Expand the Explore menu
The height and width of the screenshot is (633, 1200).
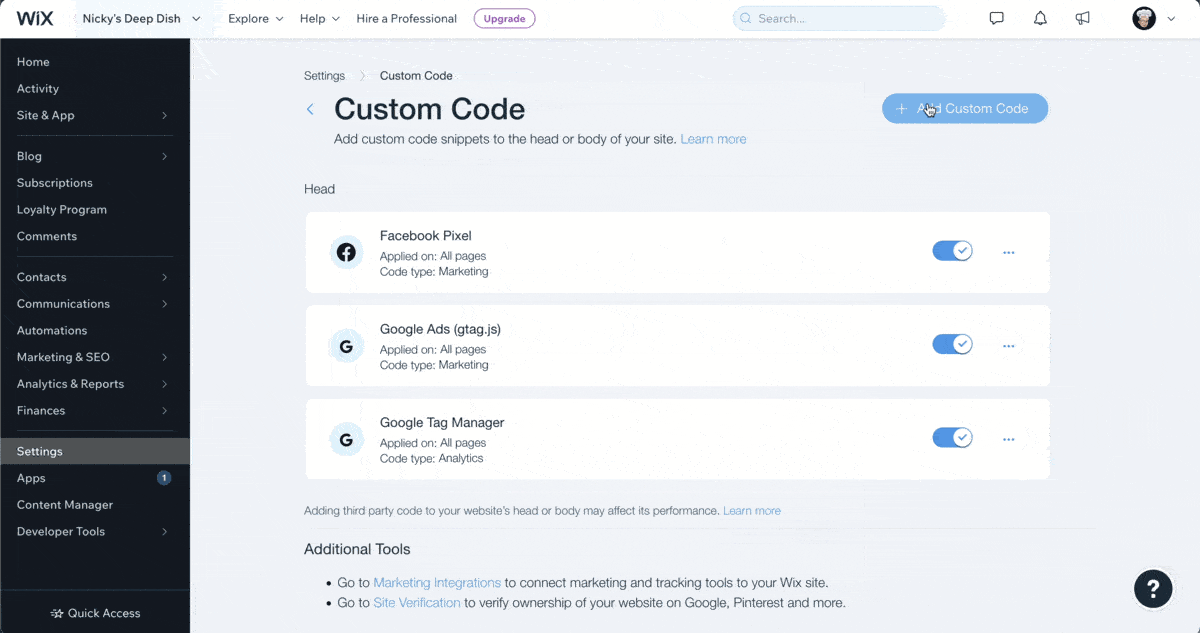coord(255,18)
